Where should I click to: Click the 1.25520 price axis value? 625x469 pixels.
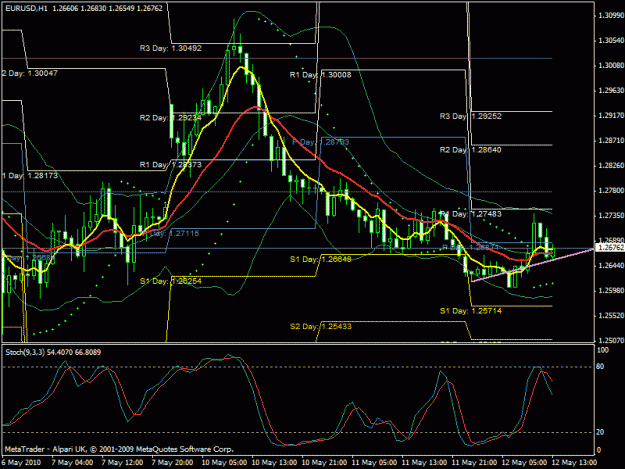point(611,316)
